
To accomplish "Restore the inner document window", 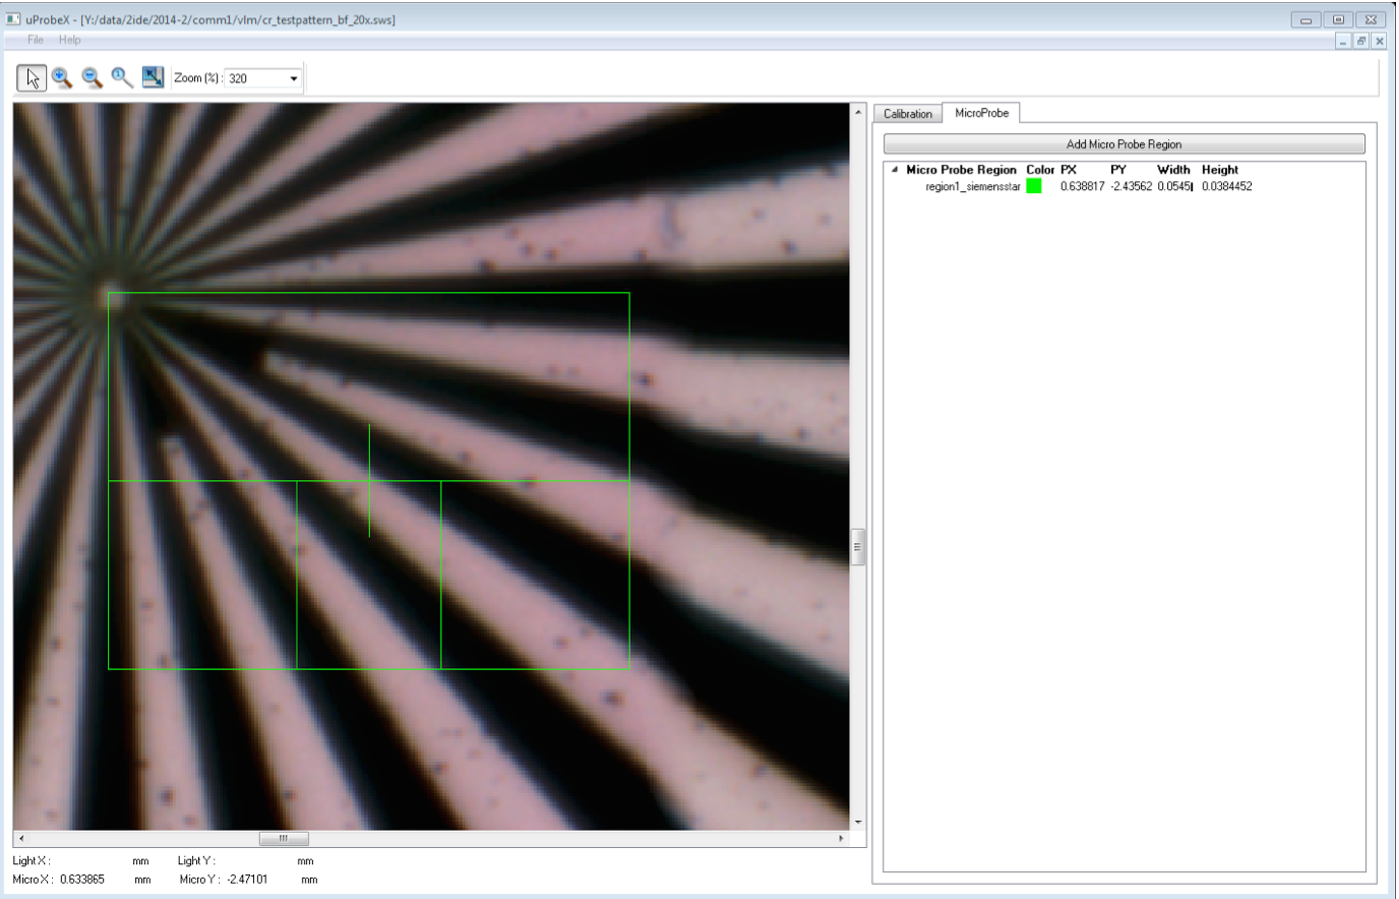I will [x=1361, y=41].
